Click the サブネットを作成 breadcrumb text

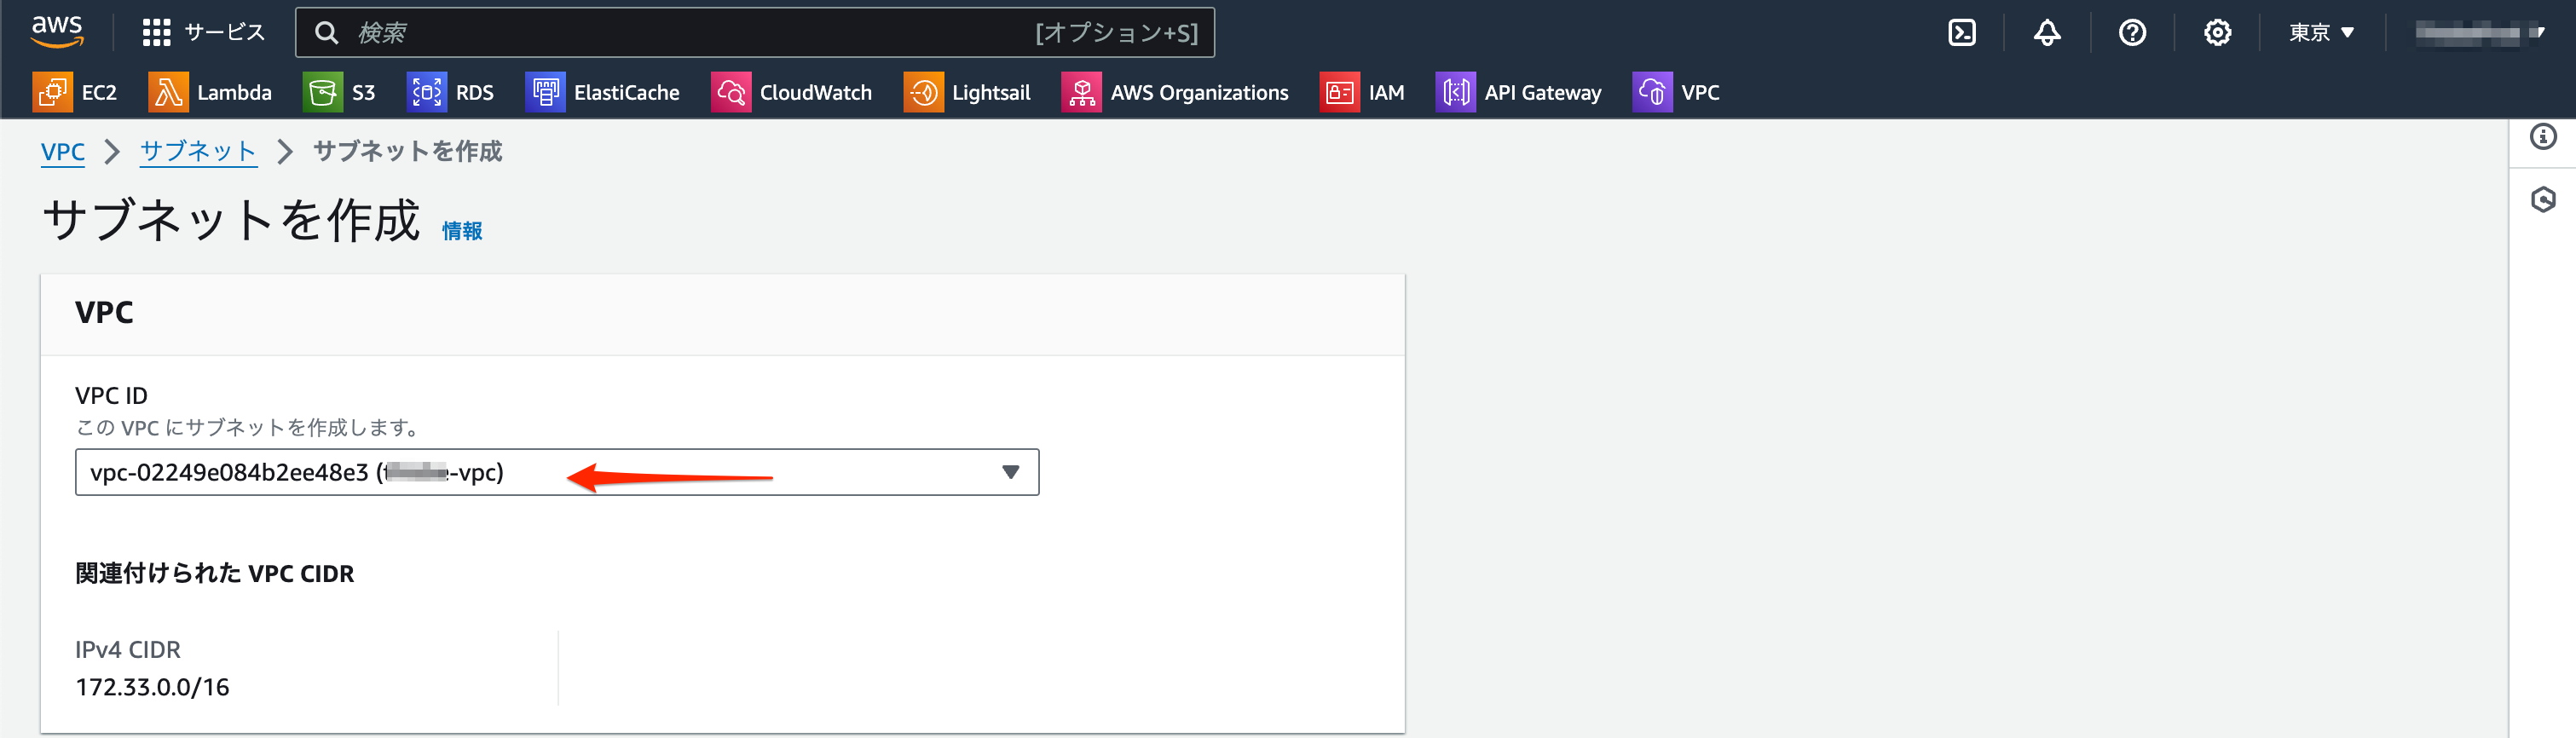pos(408,152)
